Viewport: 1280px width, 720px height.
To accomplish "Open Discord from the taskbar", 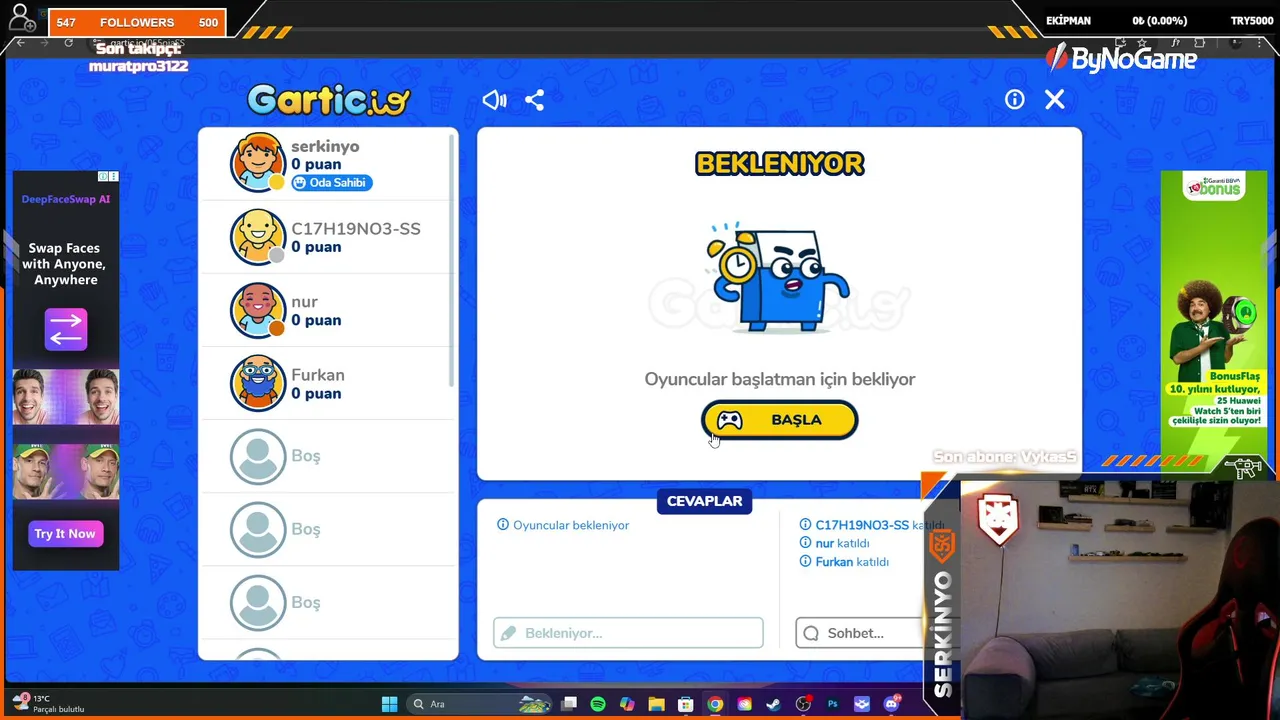I will [891, 704].
